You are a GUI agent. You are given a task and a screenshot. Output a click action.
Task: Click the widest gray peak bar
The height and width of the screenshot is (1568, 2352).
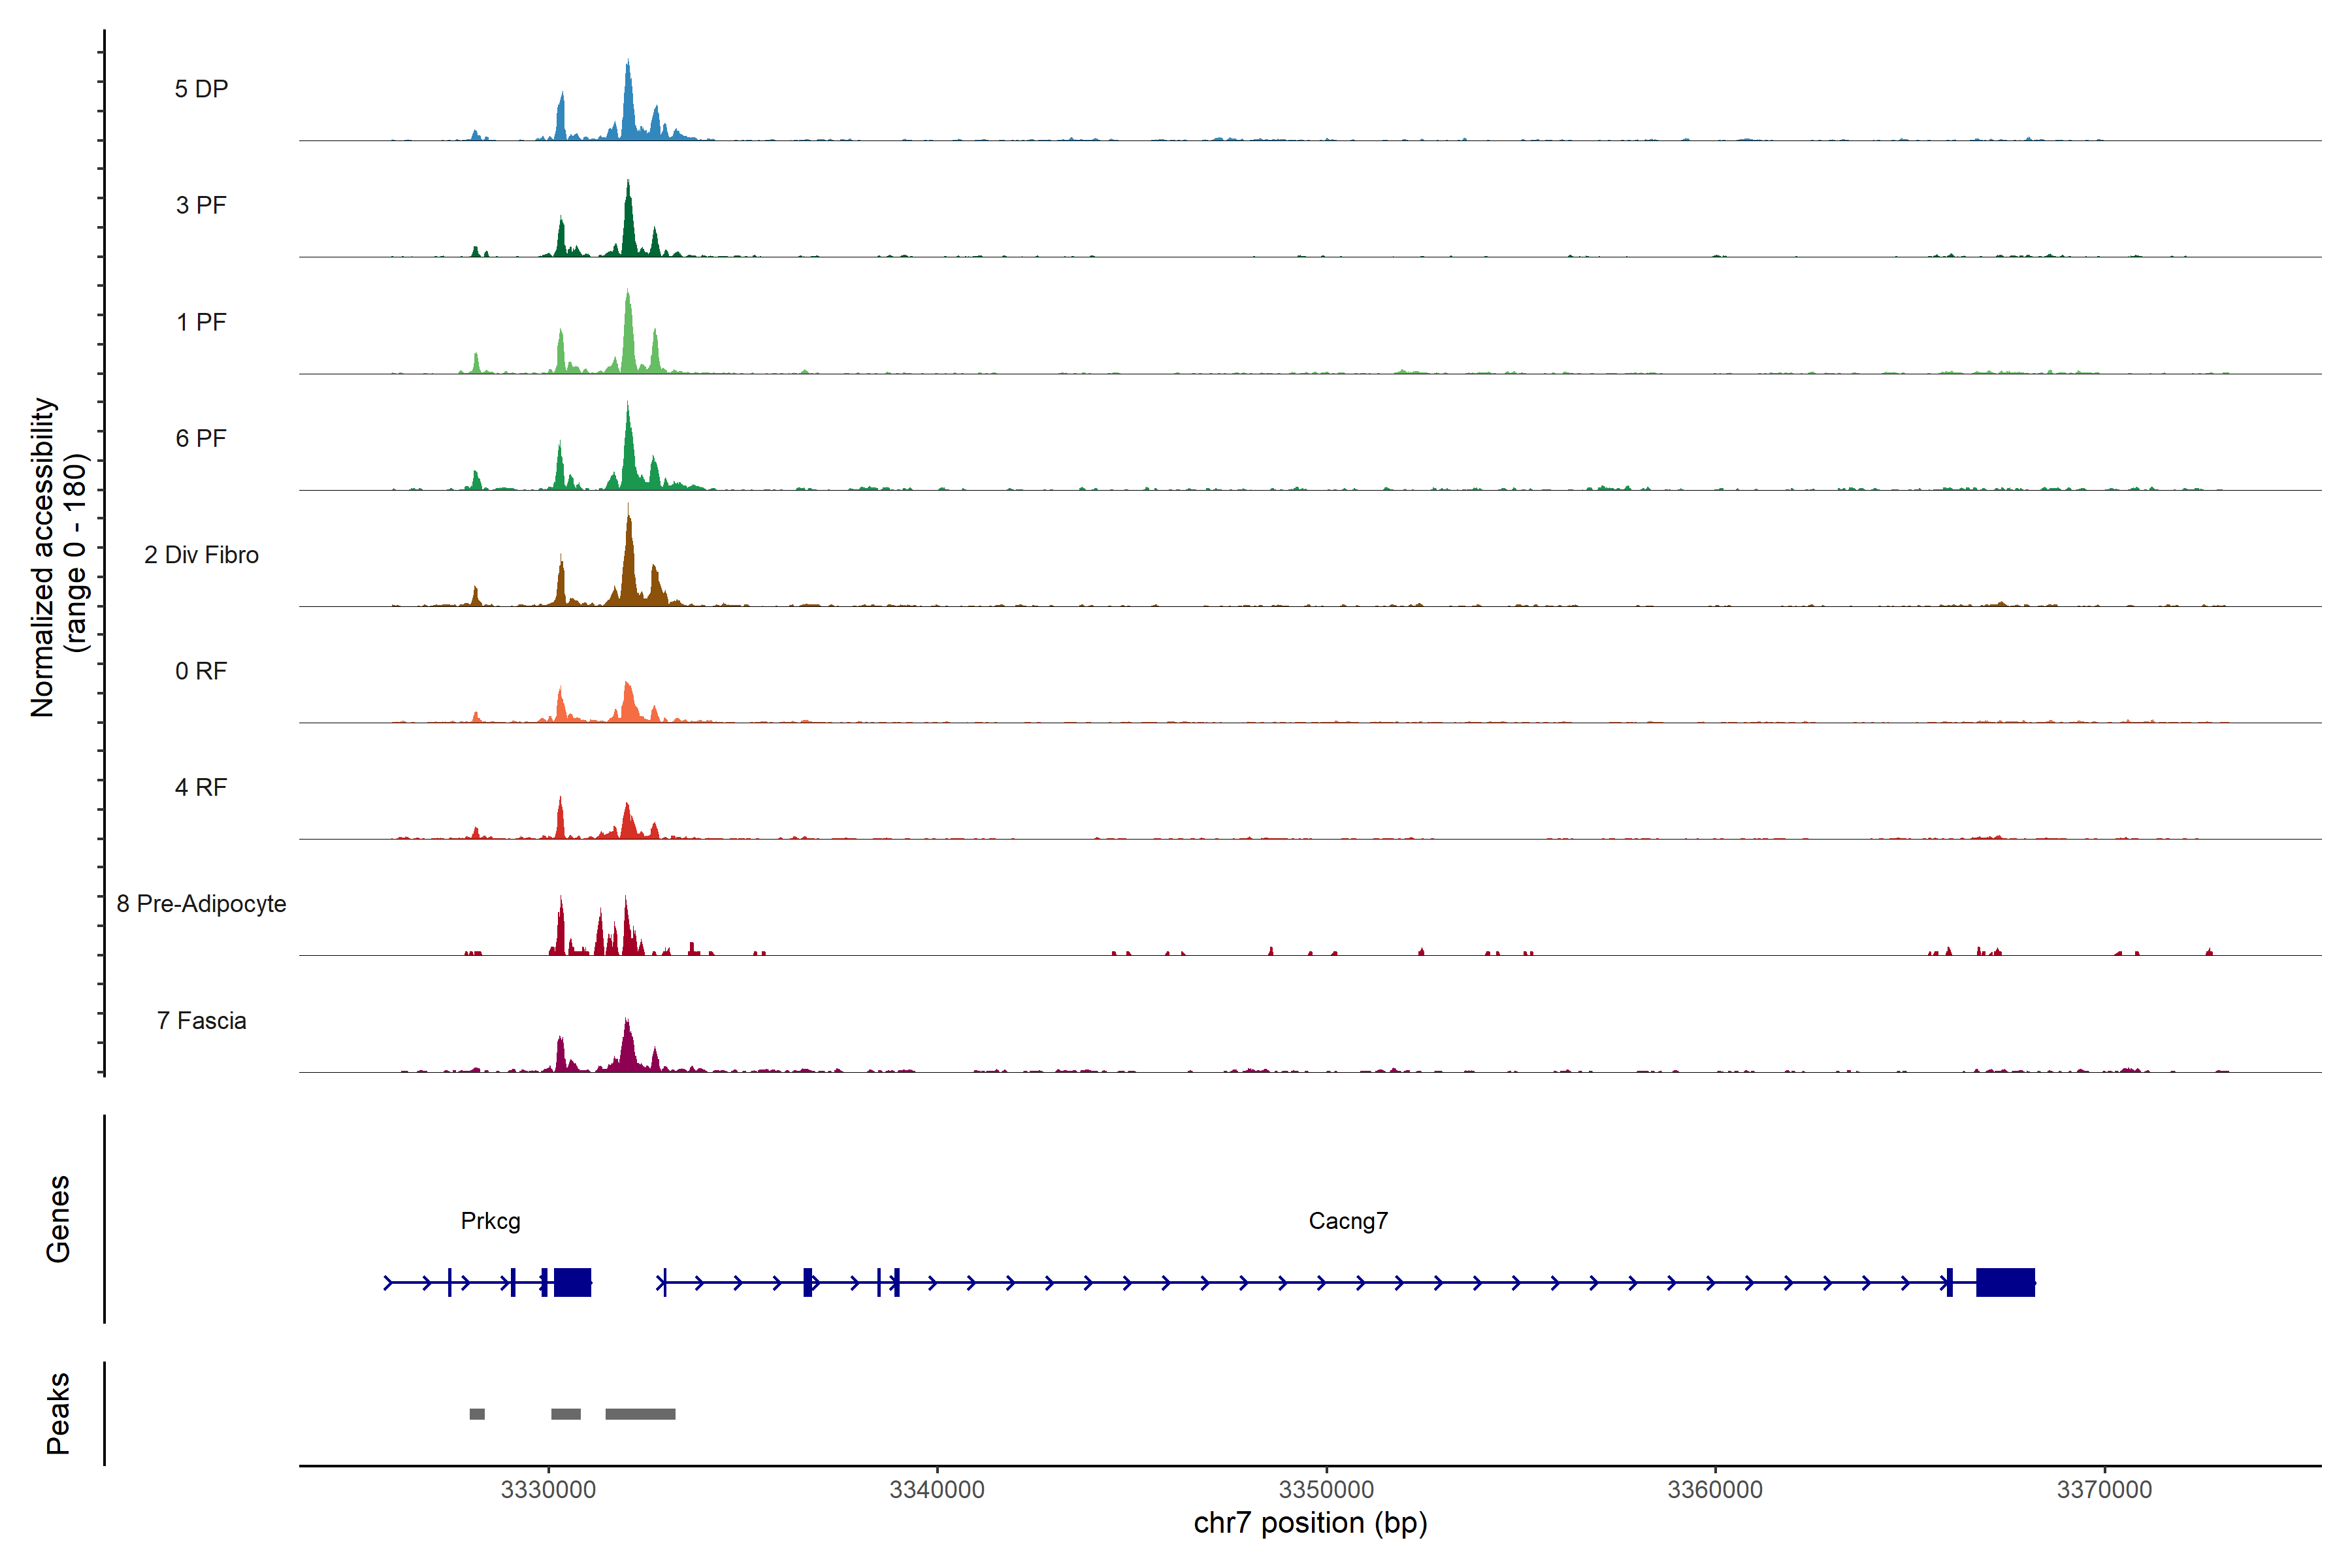(640, 1414)
